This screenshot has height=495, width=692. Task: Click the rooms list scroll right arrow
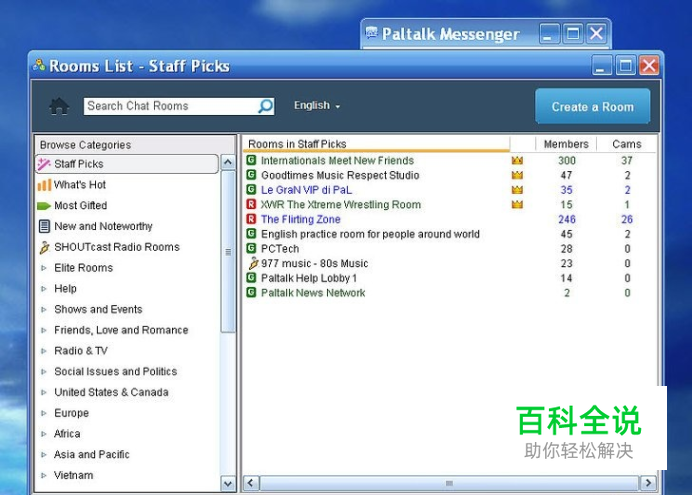click(x=648, y=483)
